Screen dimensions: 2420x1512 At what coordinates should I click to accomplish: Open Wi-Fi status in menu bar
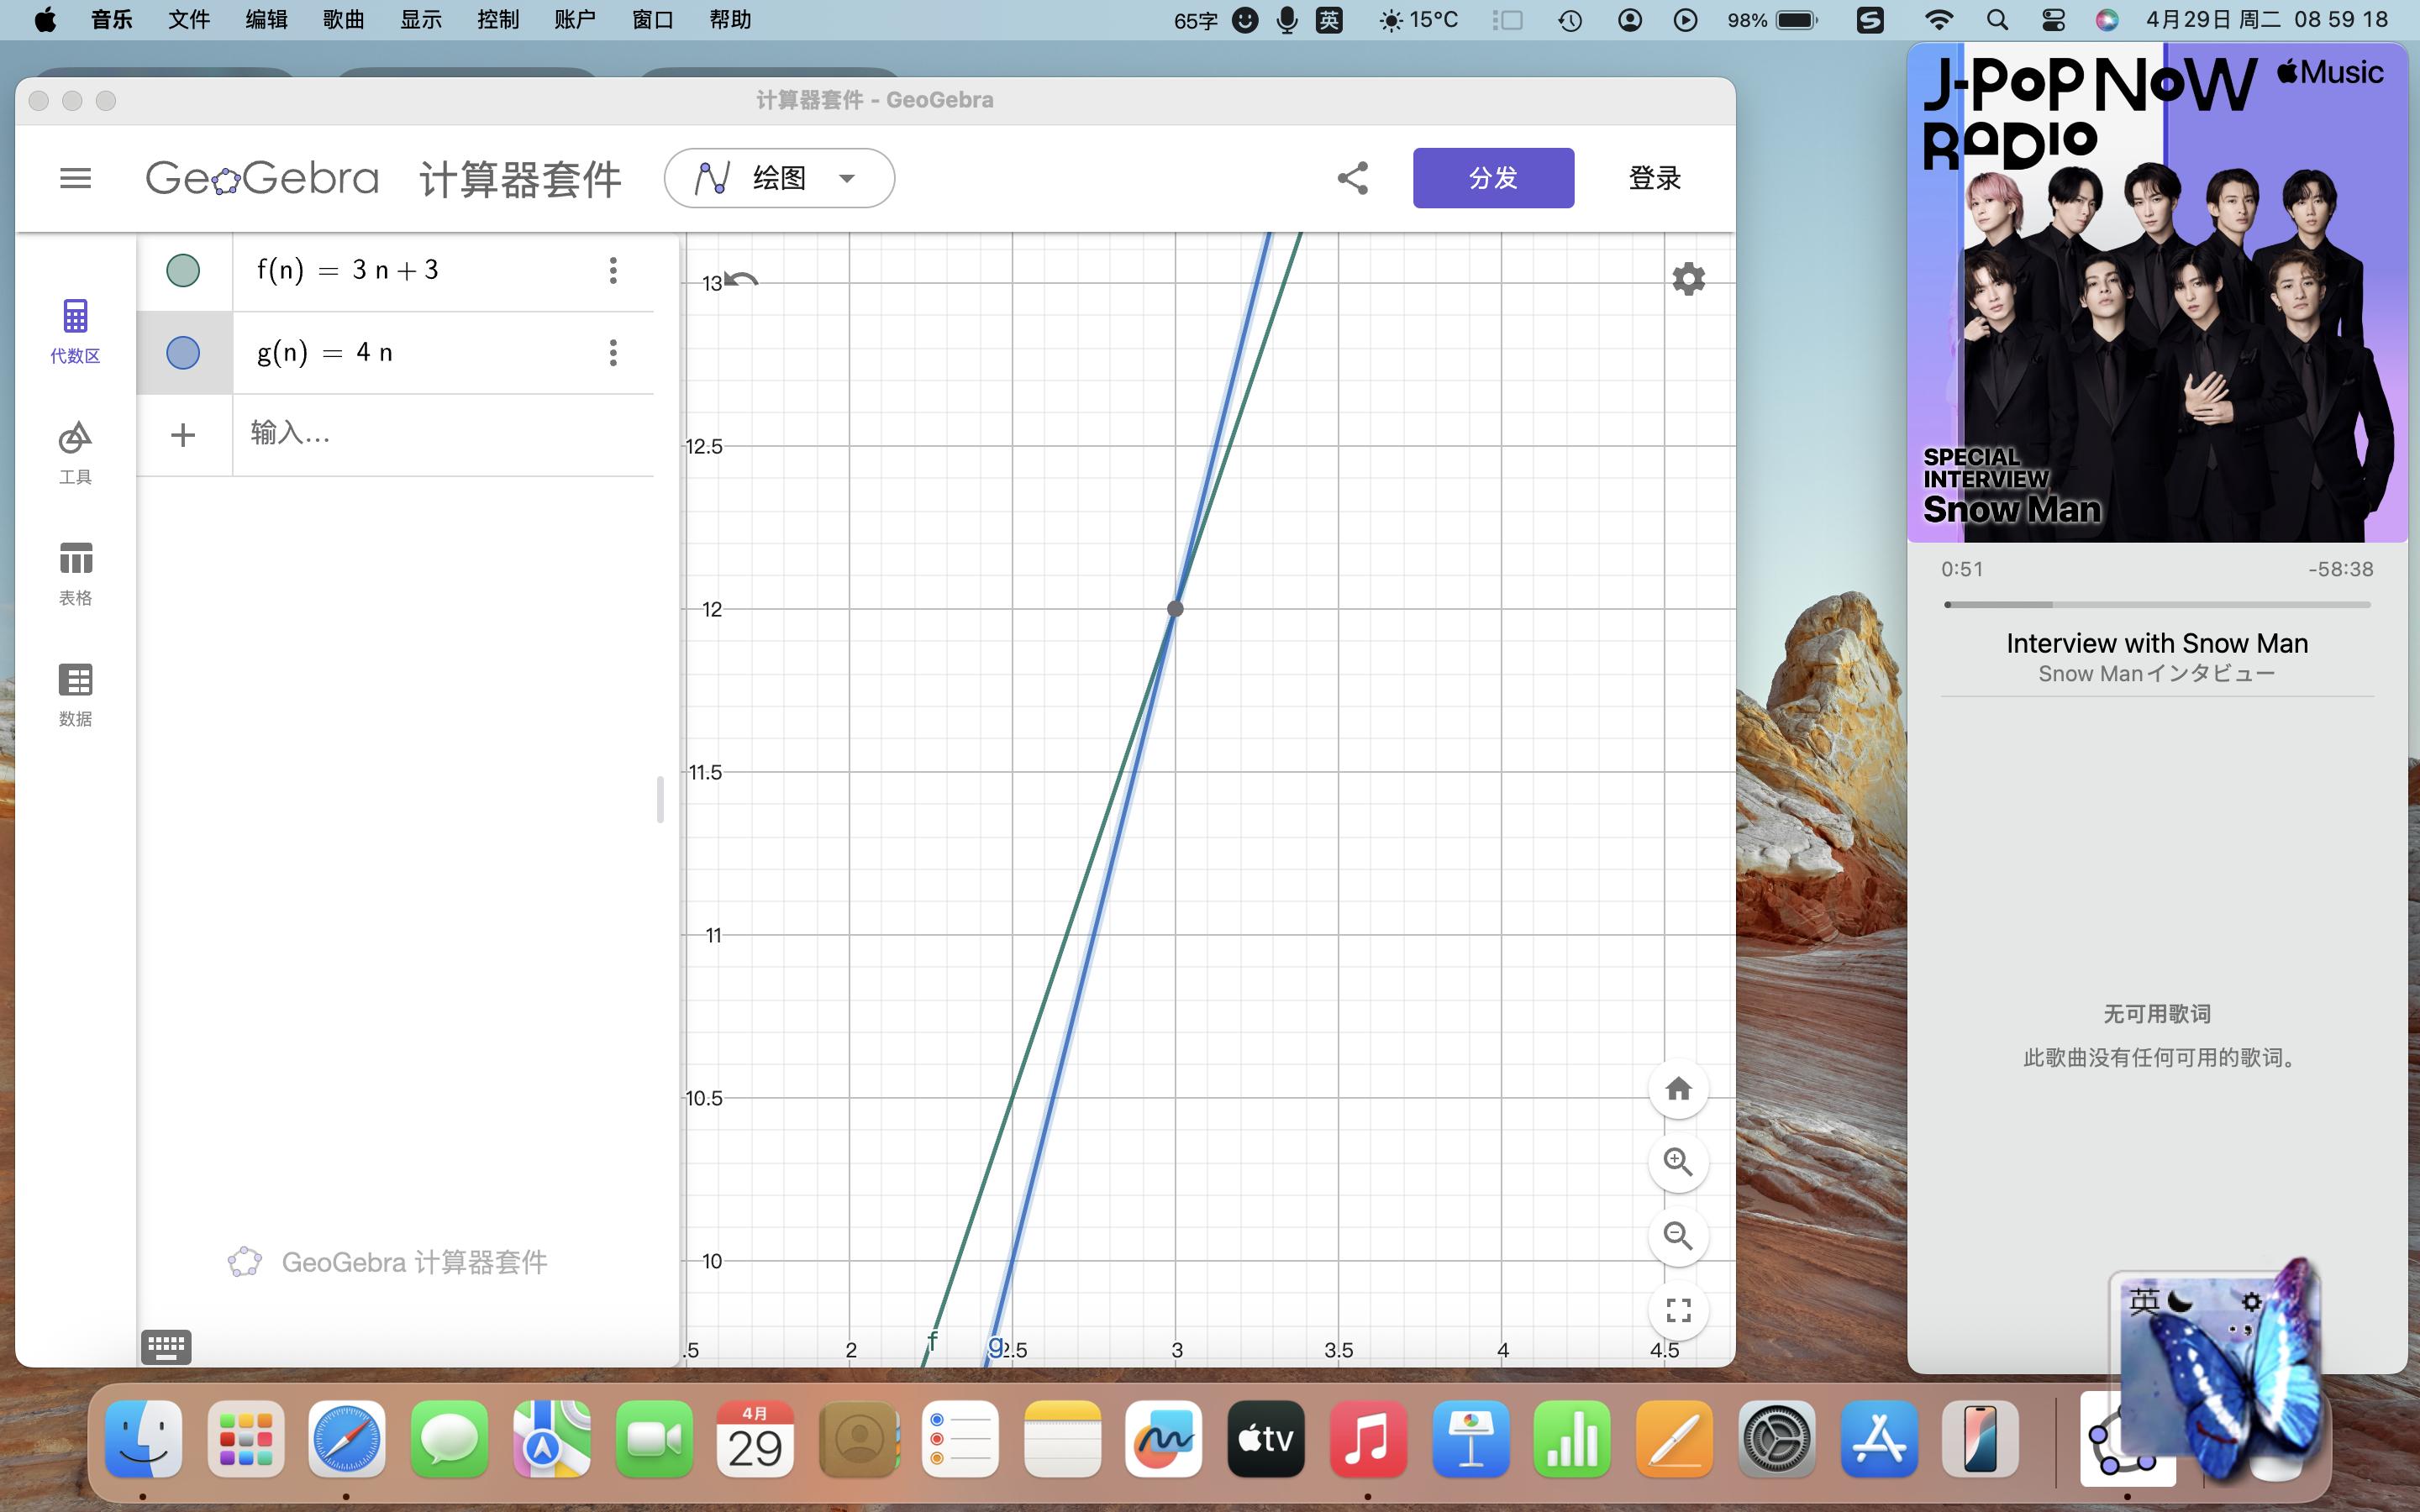1939,20
